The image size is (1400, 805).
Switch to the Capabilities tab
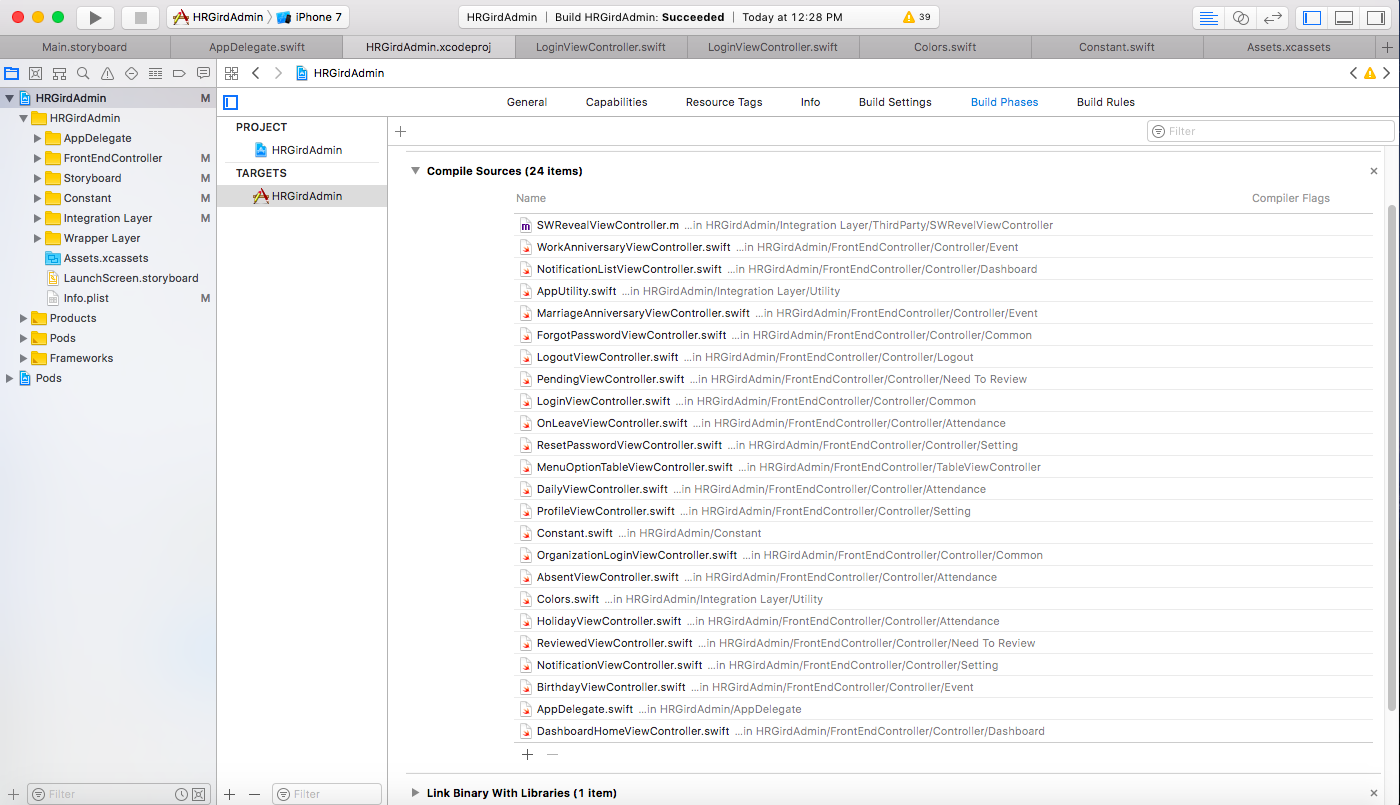tap(616, 102)
